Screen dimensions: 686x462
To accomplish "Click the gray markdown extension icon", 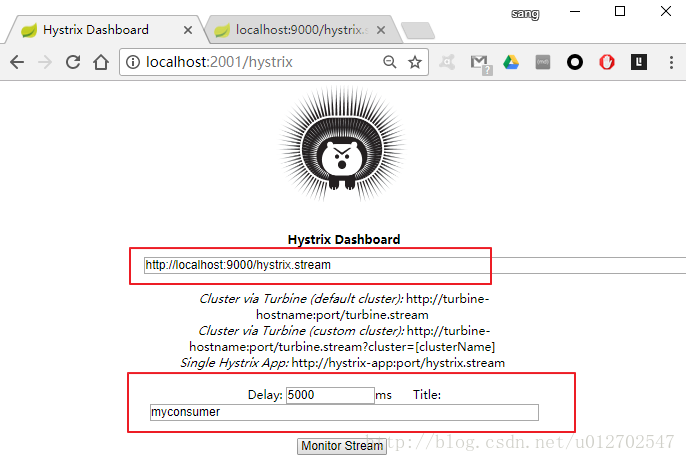I will [542, 62].
